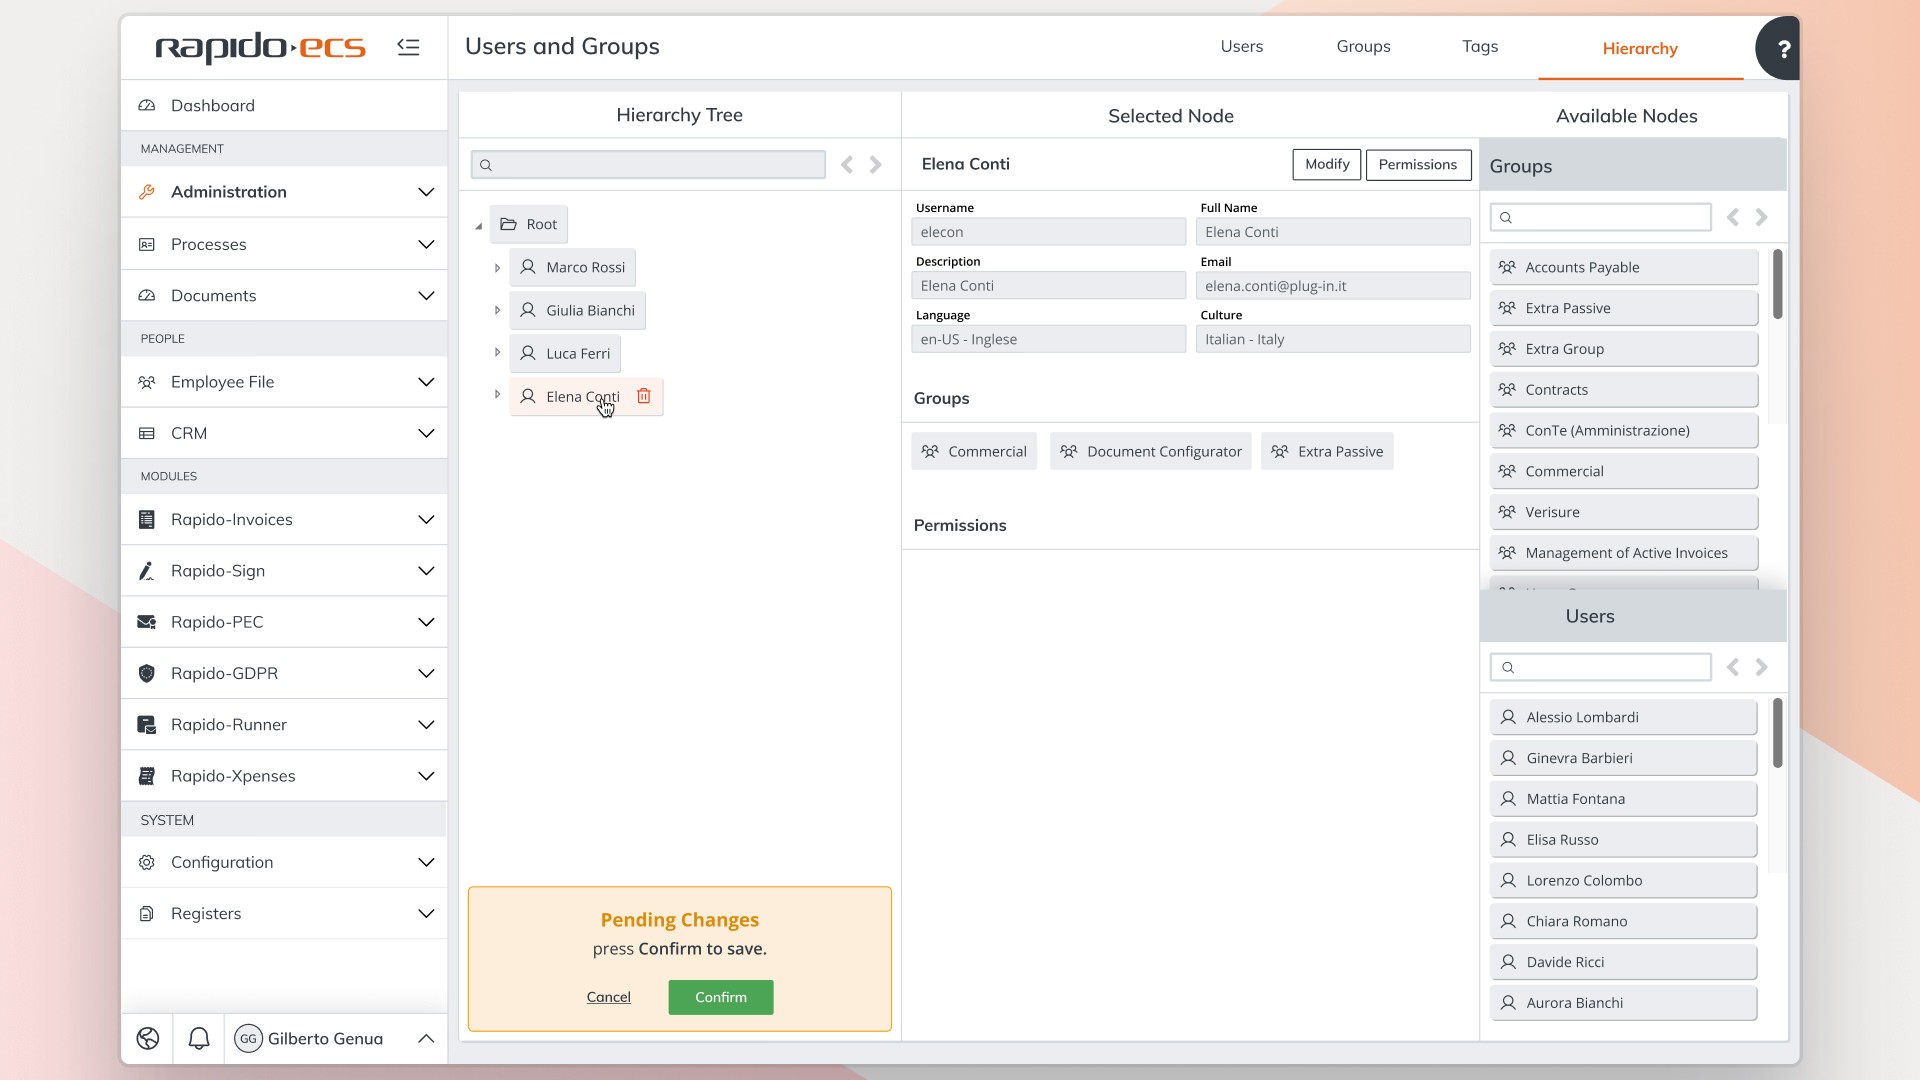Screen dimensions: 1920x1080
Task: Click the Configuration gear icon
Action: tap(146, 861)
